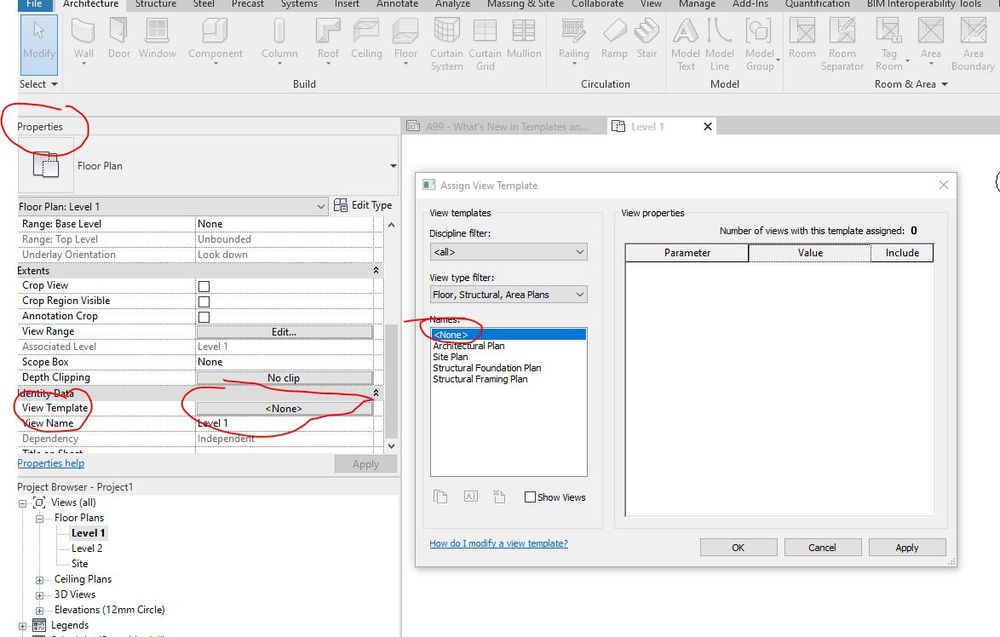Select the Model Text tool

coord(685,42)
